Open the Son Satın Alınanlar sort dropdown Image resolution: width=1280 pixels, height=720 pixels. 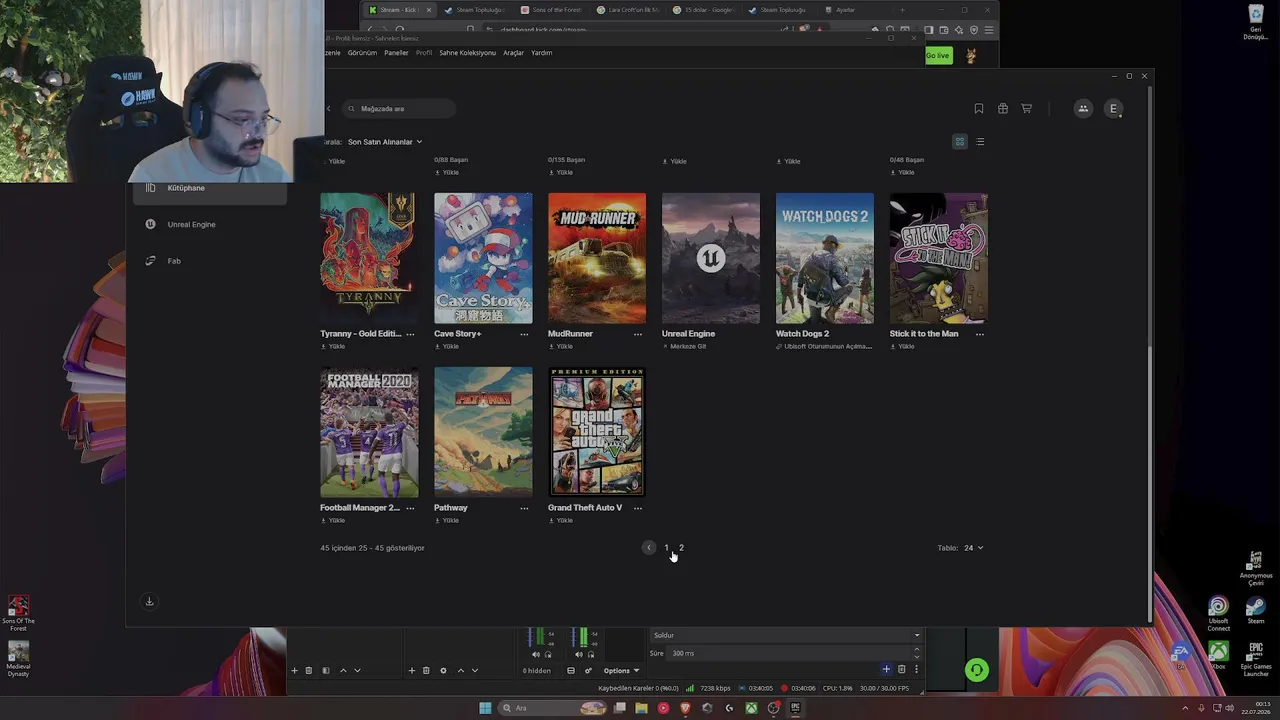pyautogui.click(x=385, y=142)
